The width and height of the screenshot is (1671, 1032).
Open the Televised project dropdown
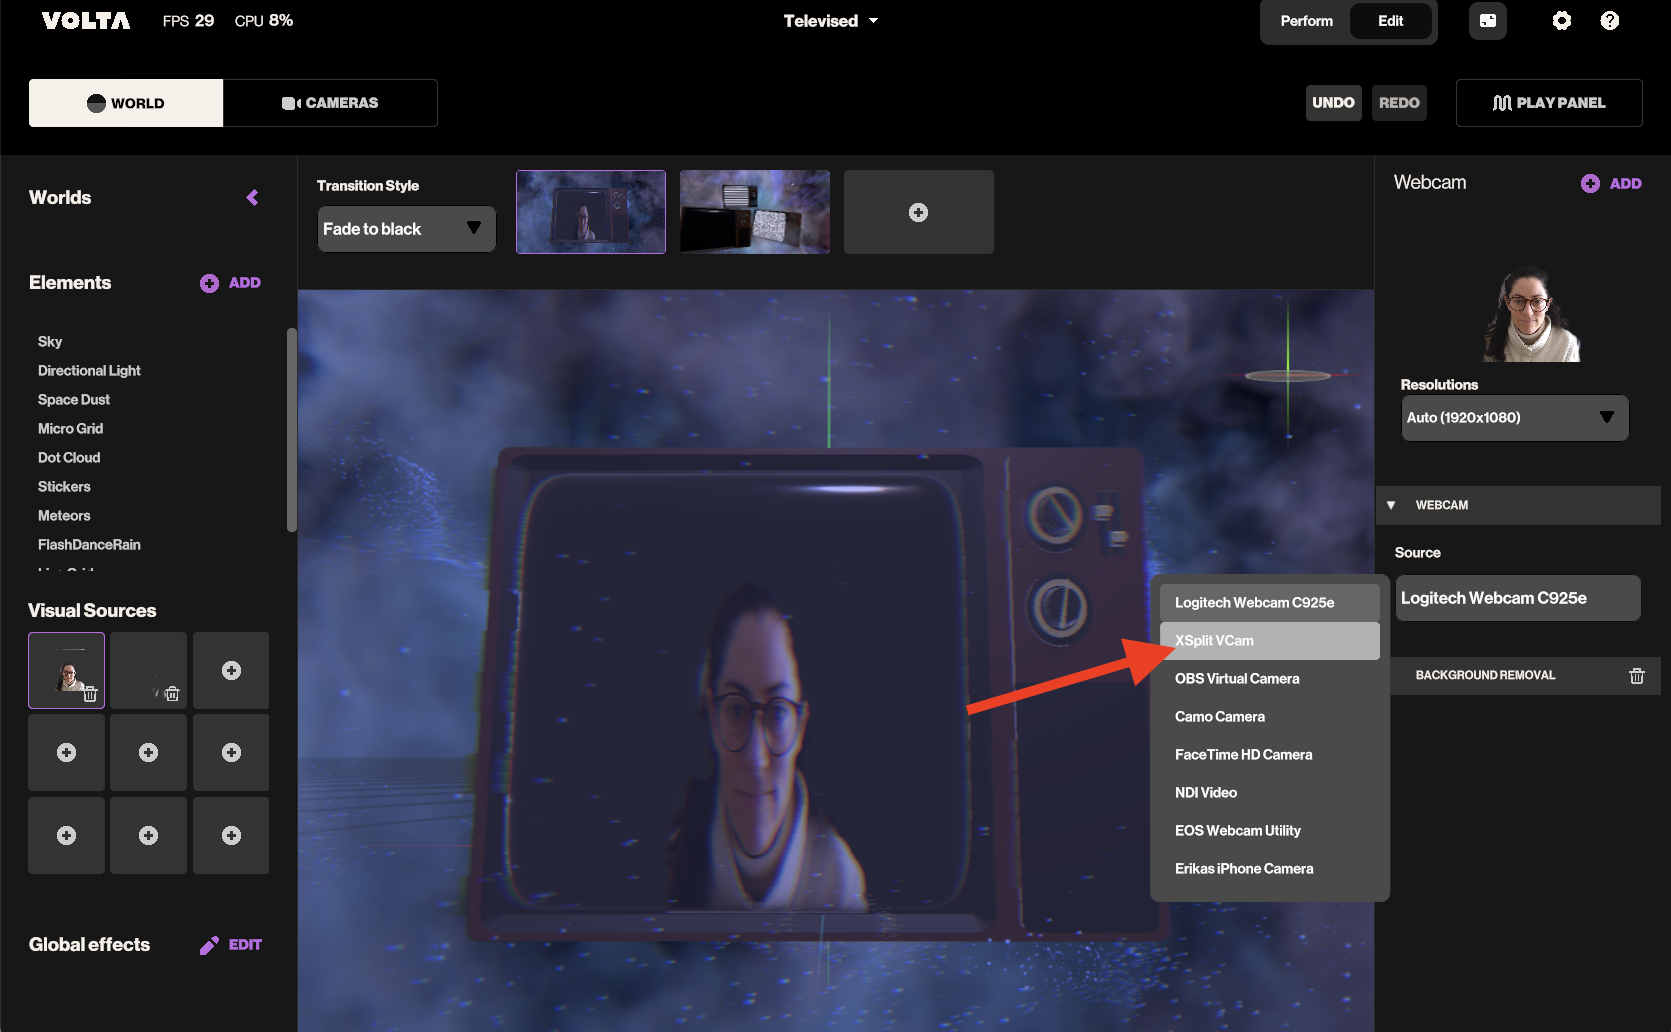(830, 21)
